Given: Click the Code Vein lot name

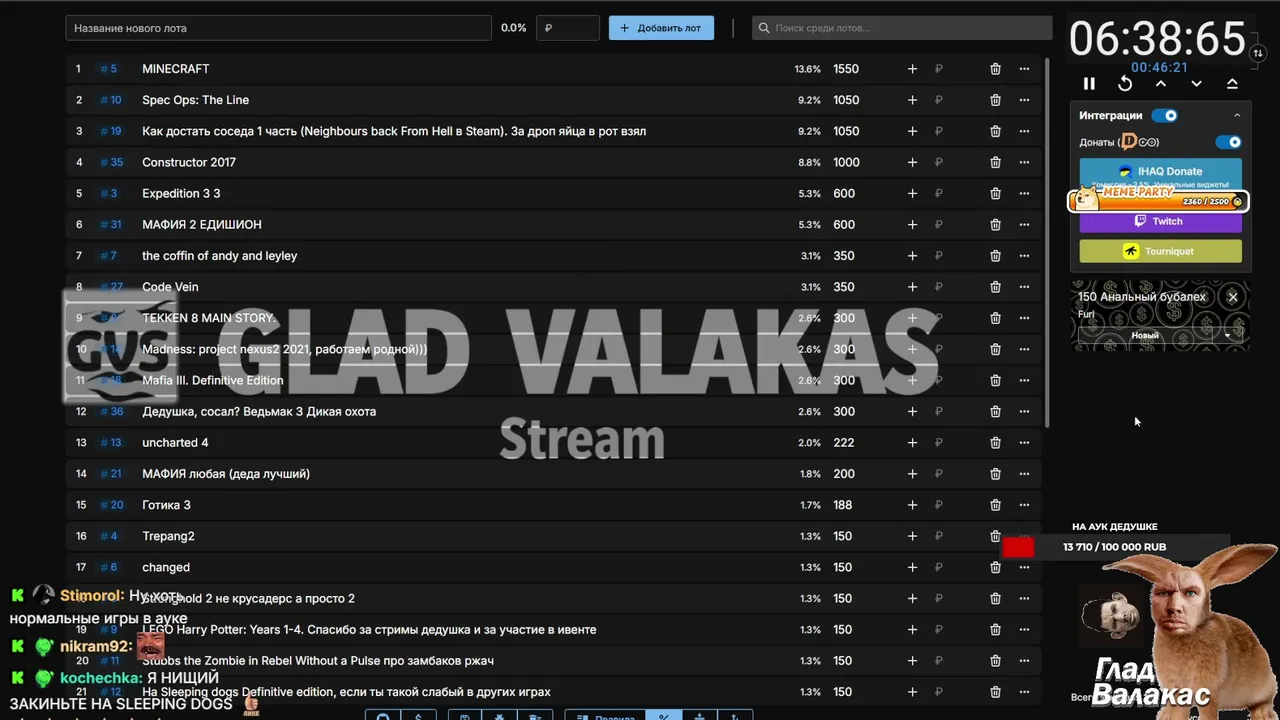Looking at the screenshot, I should click(170, 287).
